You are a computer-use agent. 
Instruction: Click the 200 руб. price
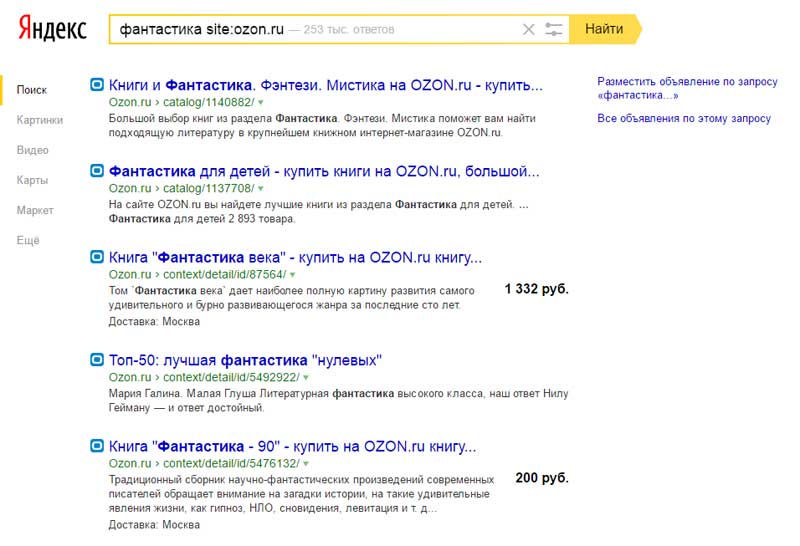[542, 478]
